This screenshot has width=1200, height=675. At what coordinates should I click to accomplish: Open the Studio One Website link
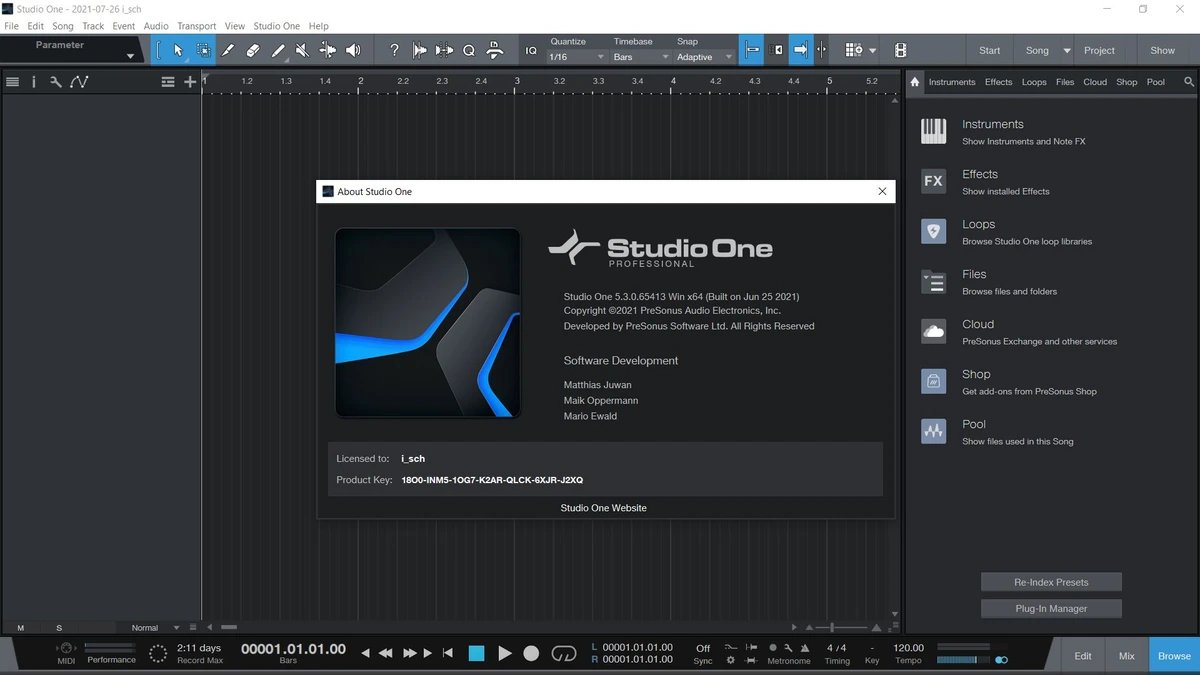pyautogui.click(x=603, y=508)
